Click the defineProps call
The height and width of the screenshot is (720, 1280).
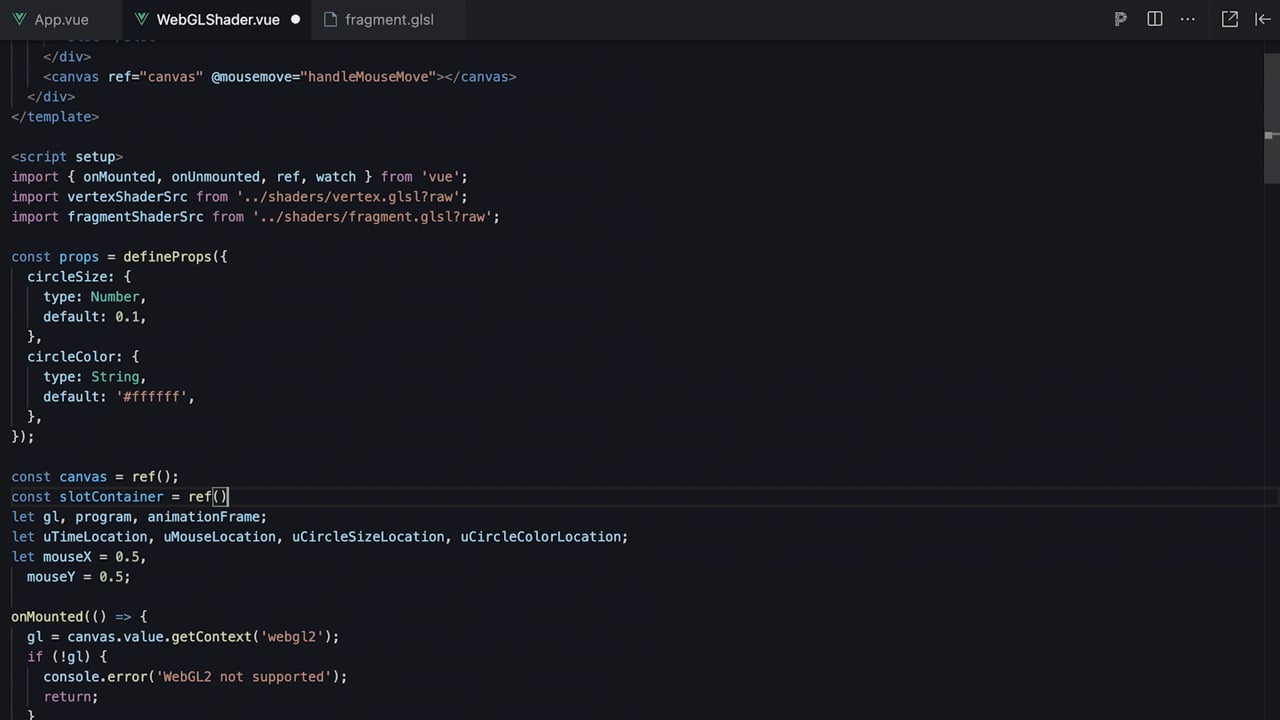tap(167, 256)
